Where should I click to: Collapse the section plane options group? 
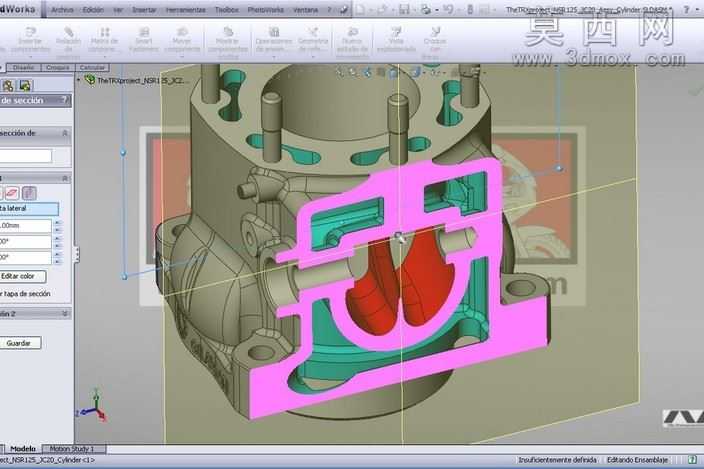pyautogui.click(x=65, y=178)
